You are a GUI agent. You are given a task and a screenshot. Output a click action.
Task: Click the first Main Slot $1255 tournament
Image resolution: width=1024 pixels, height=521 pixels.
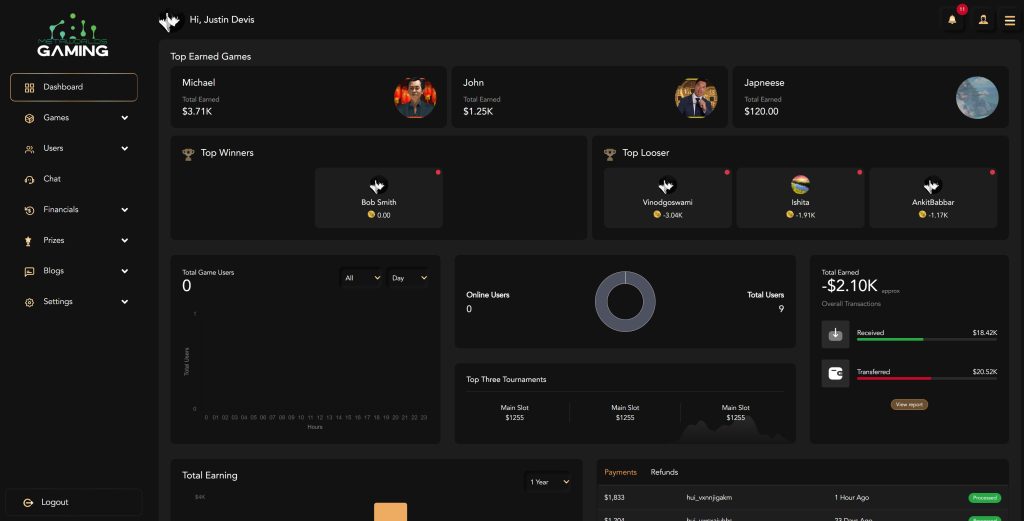[515, 413]
